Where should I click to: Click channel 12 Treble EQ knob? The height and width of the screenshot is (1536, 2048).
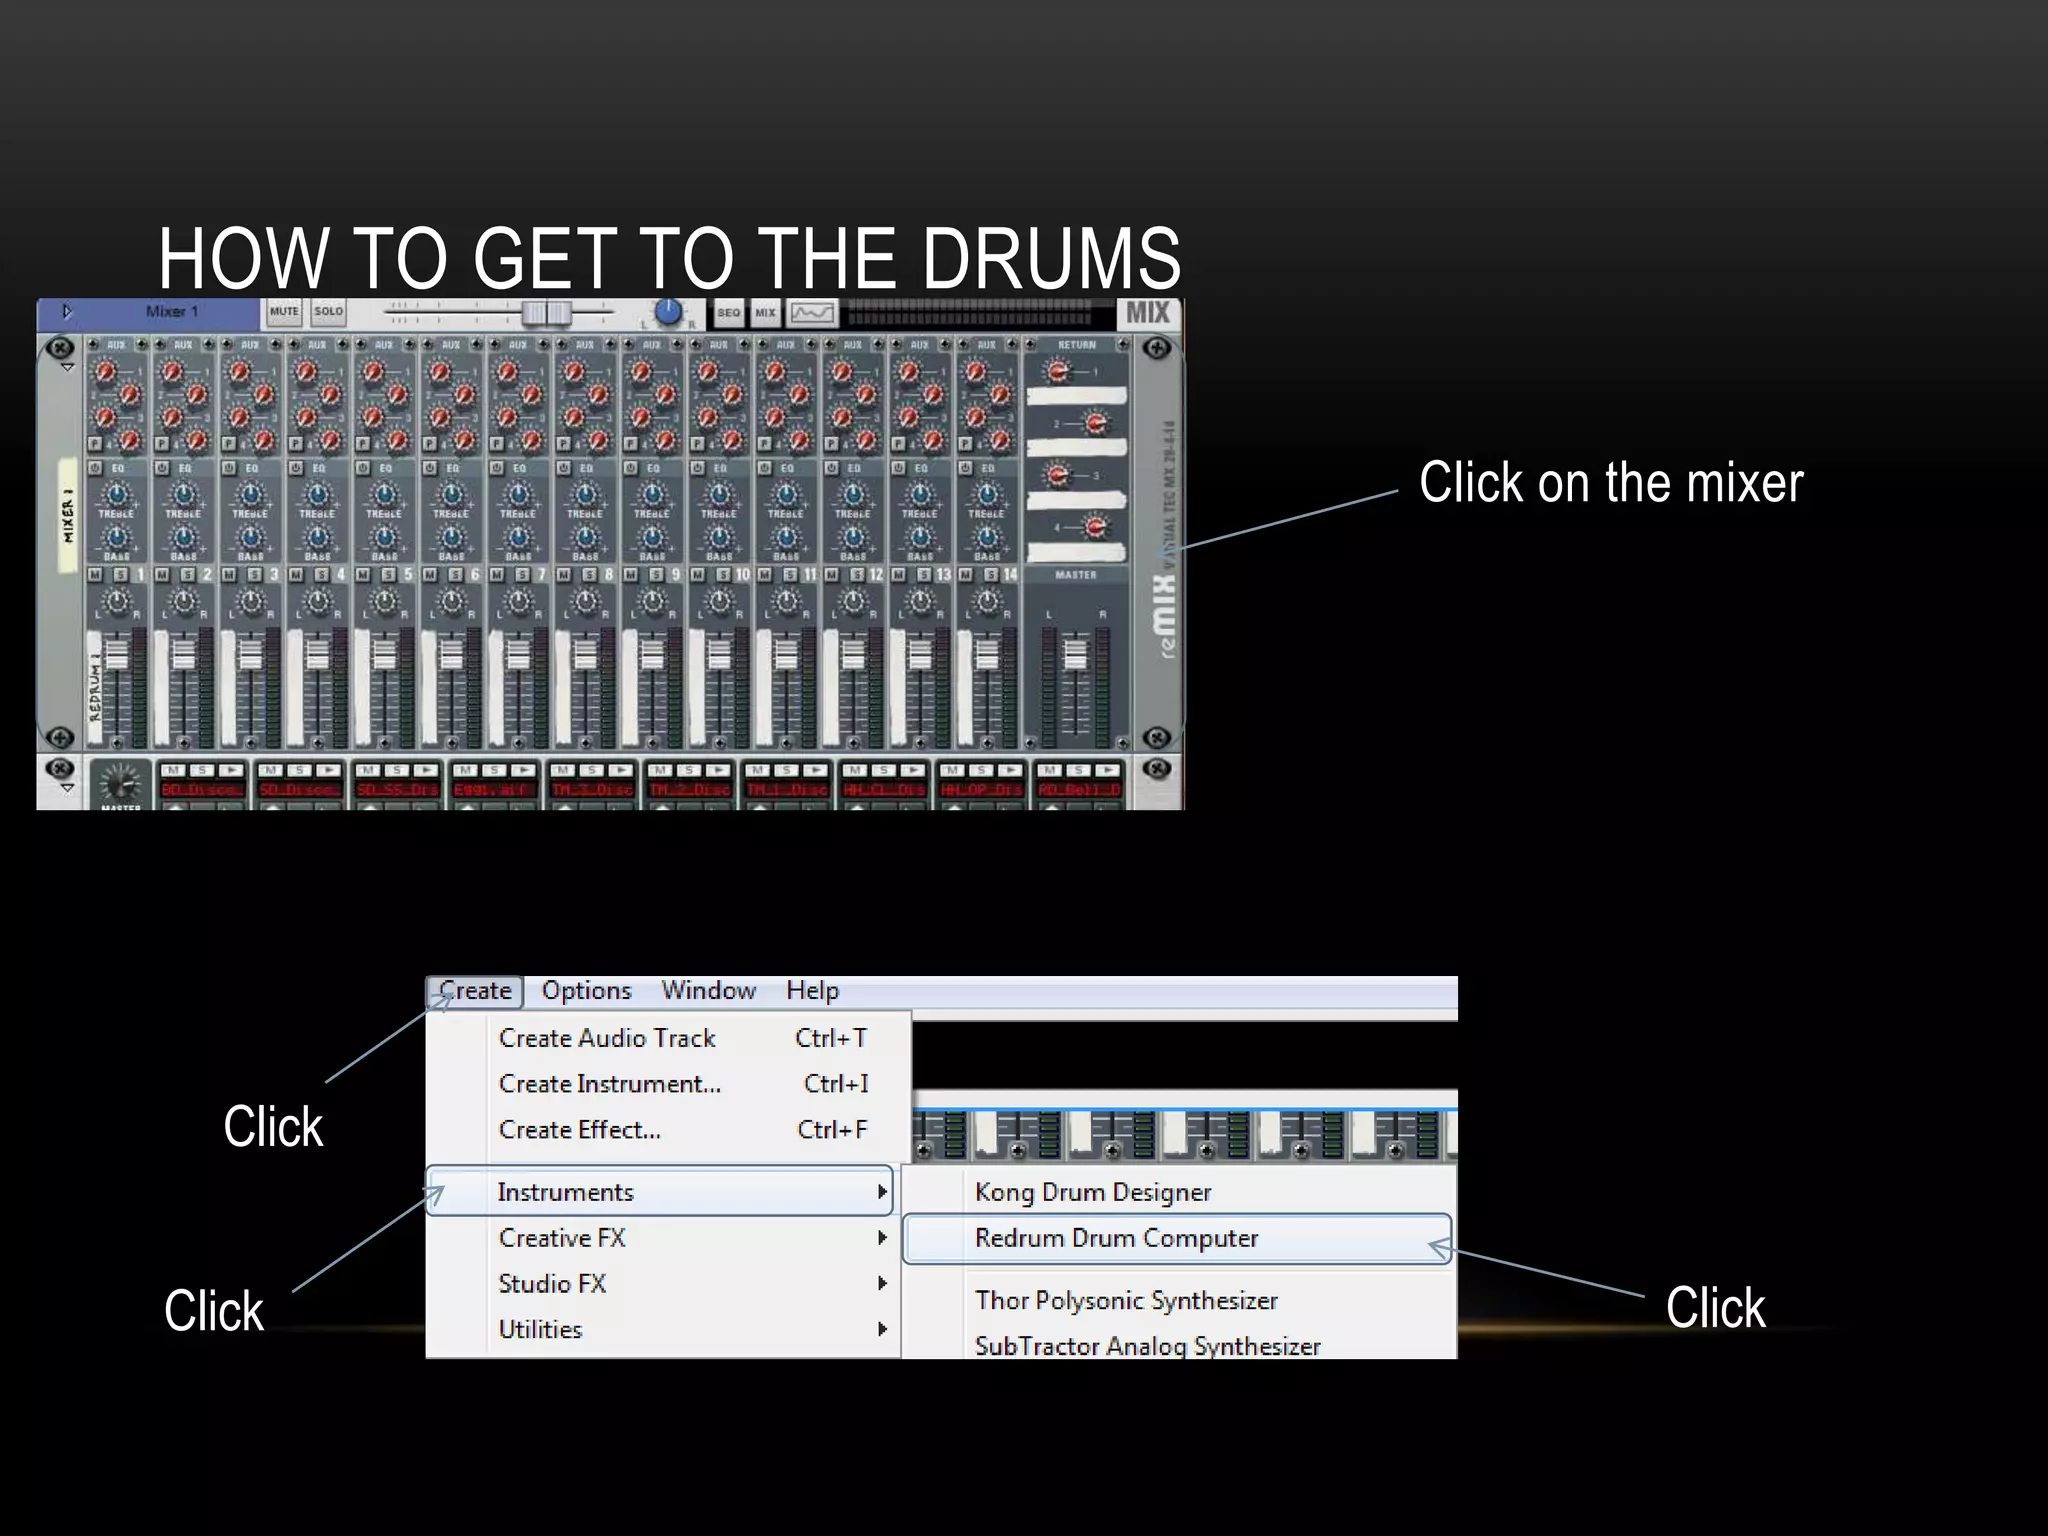coord(853,494)
